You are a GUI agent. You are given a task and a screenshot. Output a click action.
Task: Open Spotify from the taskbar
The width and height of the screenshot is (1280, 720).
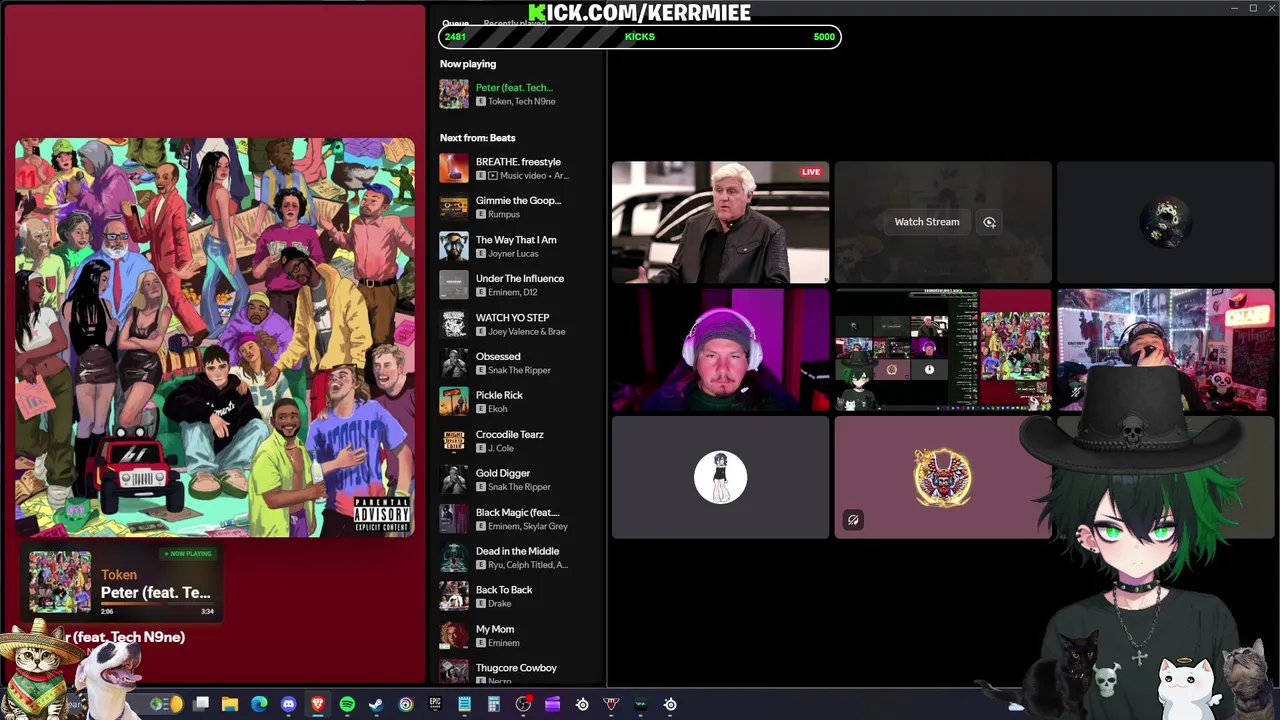click(347, 704)
